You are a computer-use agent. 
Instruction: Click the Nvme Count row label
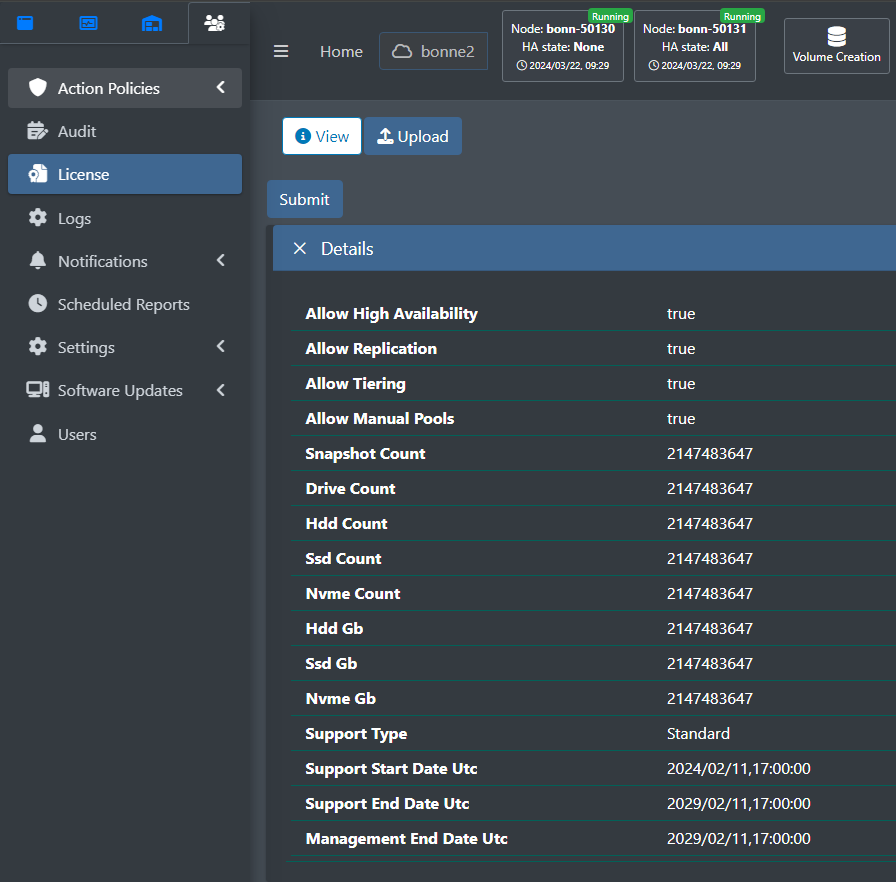(x=353, y=594)
